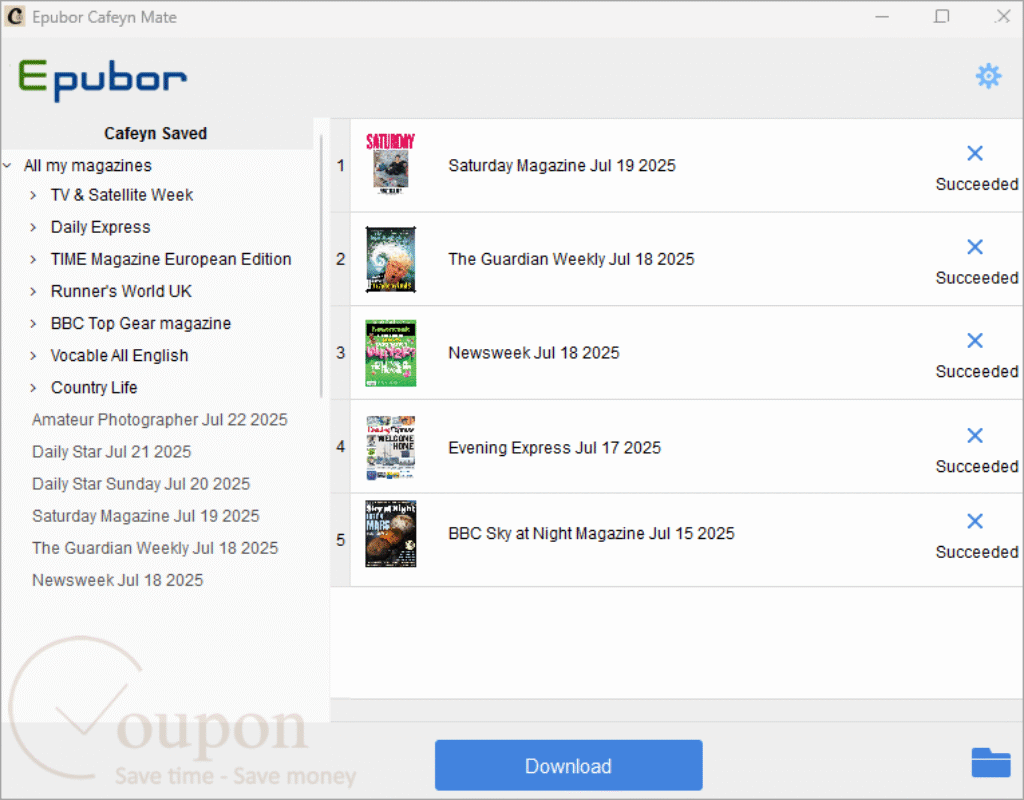Remove The Guardian Weekly download with X
Image resolution: width=1024 pixels, height=800 pixels.
click(974, 246)
